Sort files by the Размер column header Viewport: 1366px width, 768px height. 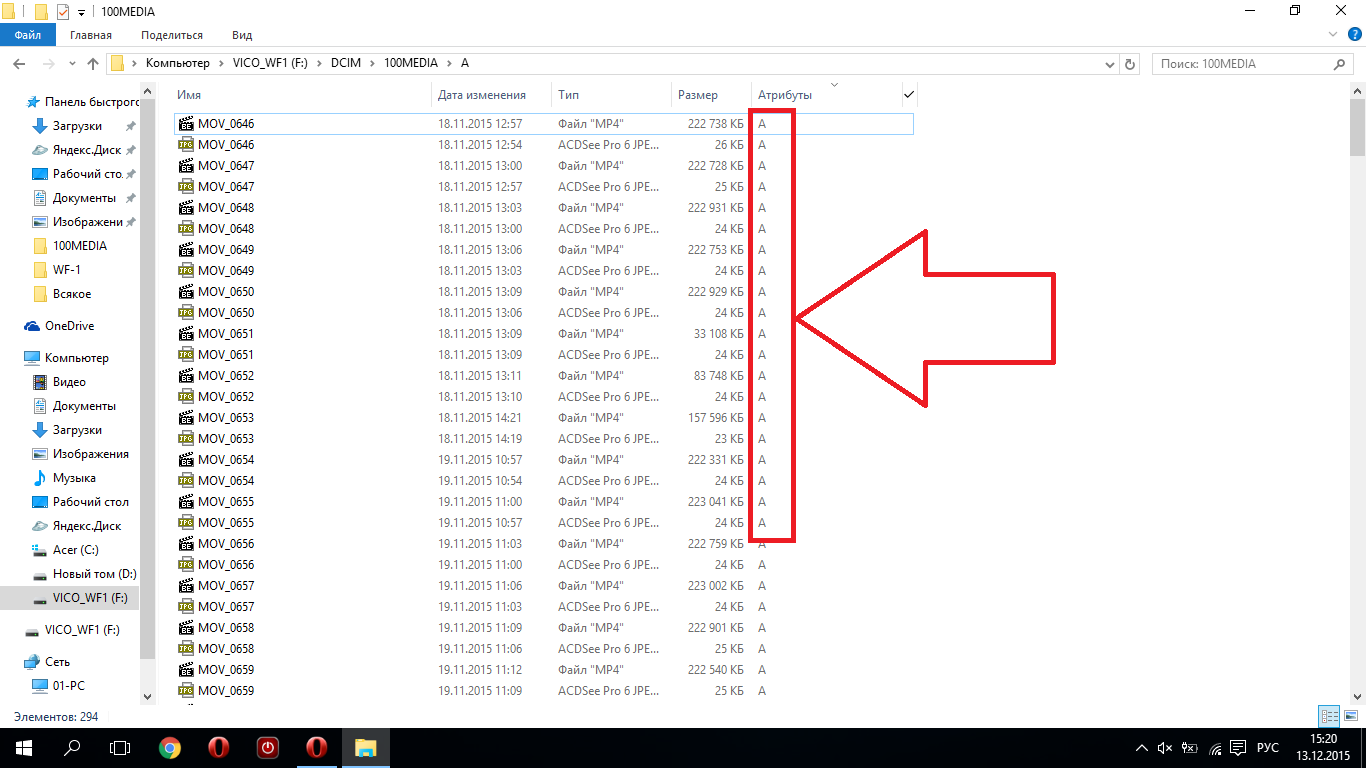[698, 95]
